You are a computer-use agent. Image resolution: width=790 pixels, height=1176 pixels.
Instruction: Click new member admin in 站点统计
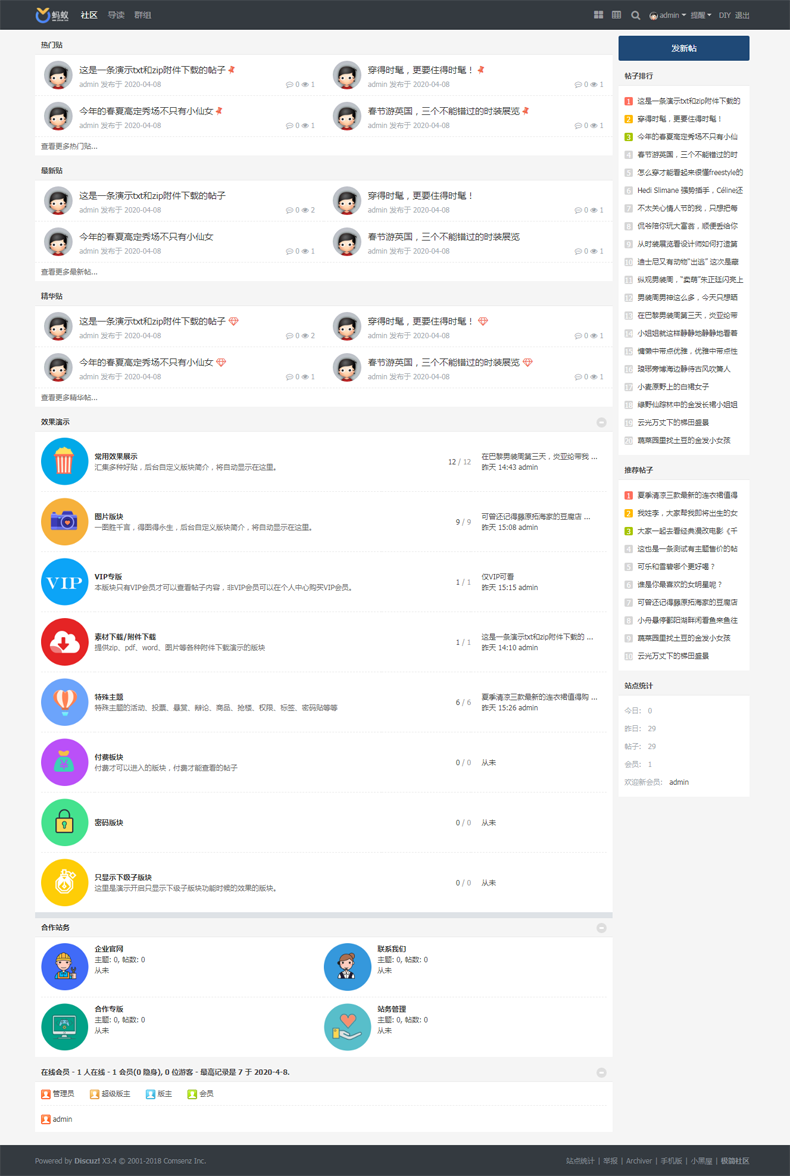point(679,782)
